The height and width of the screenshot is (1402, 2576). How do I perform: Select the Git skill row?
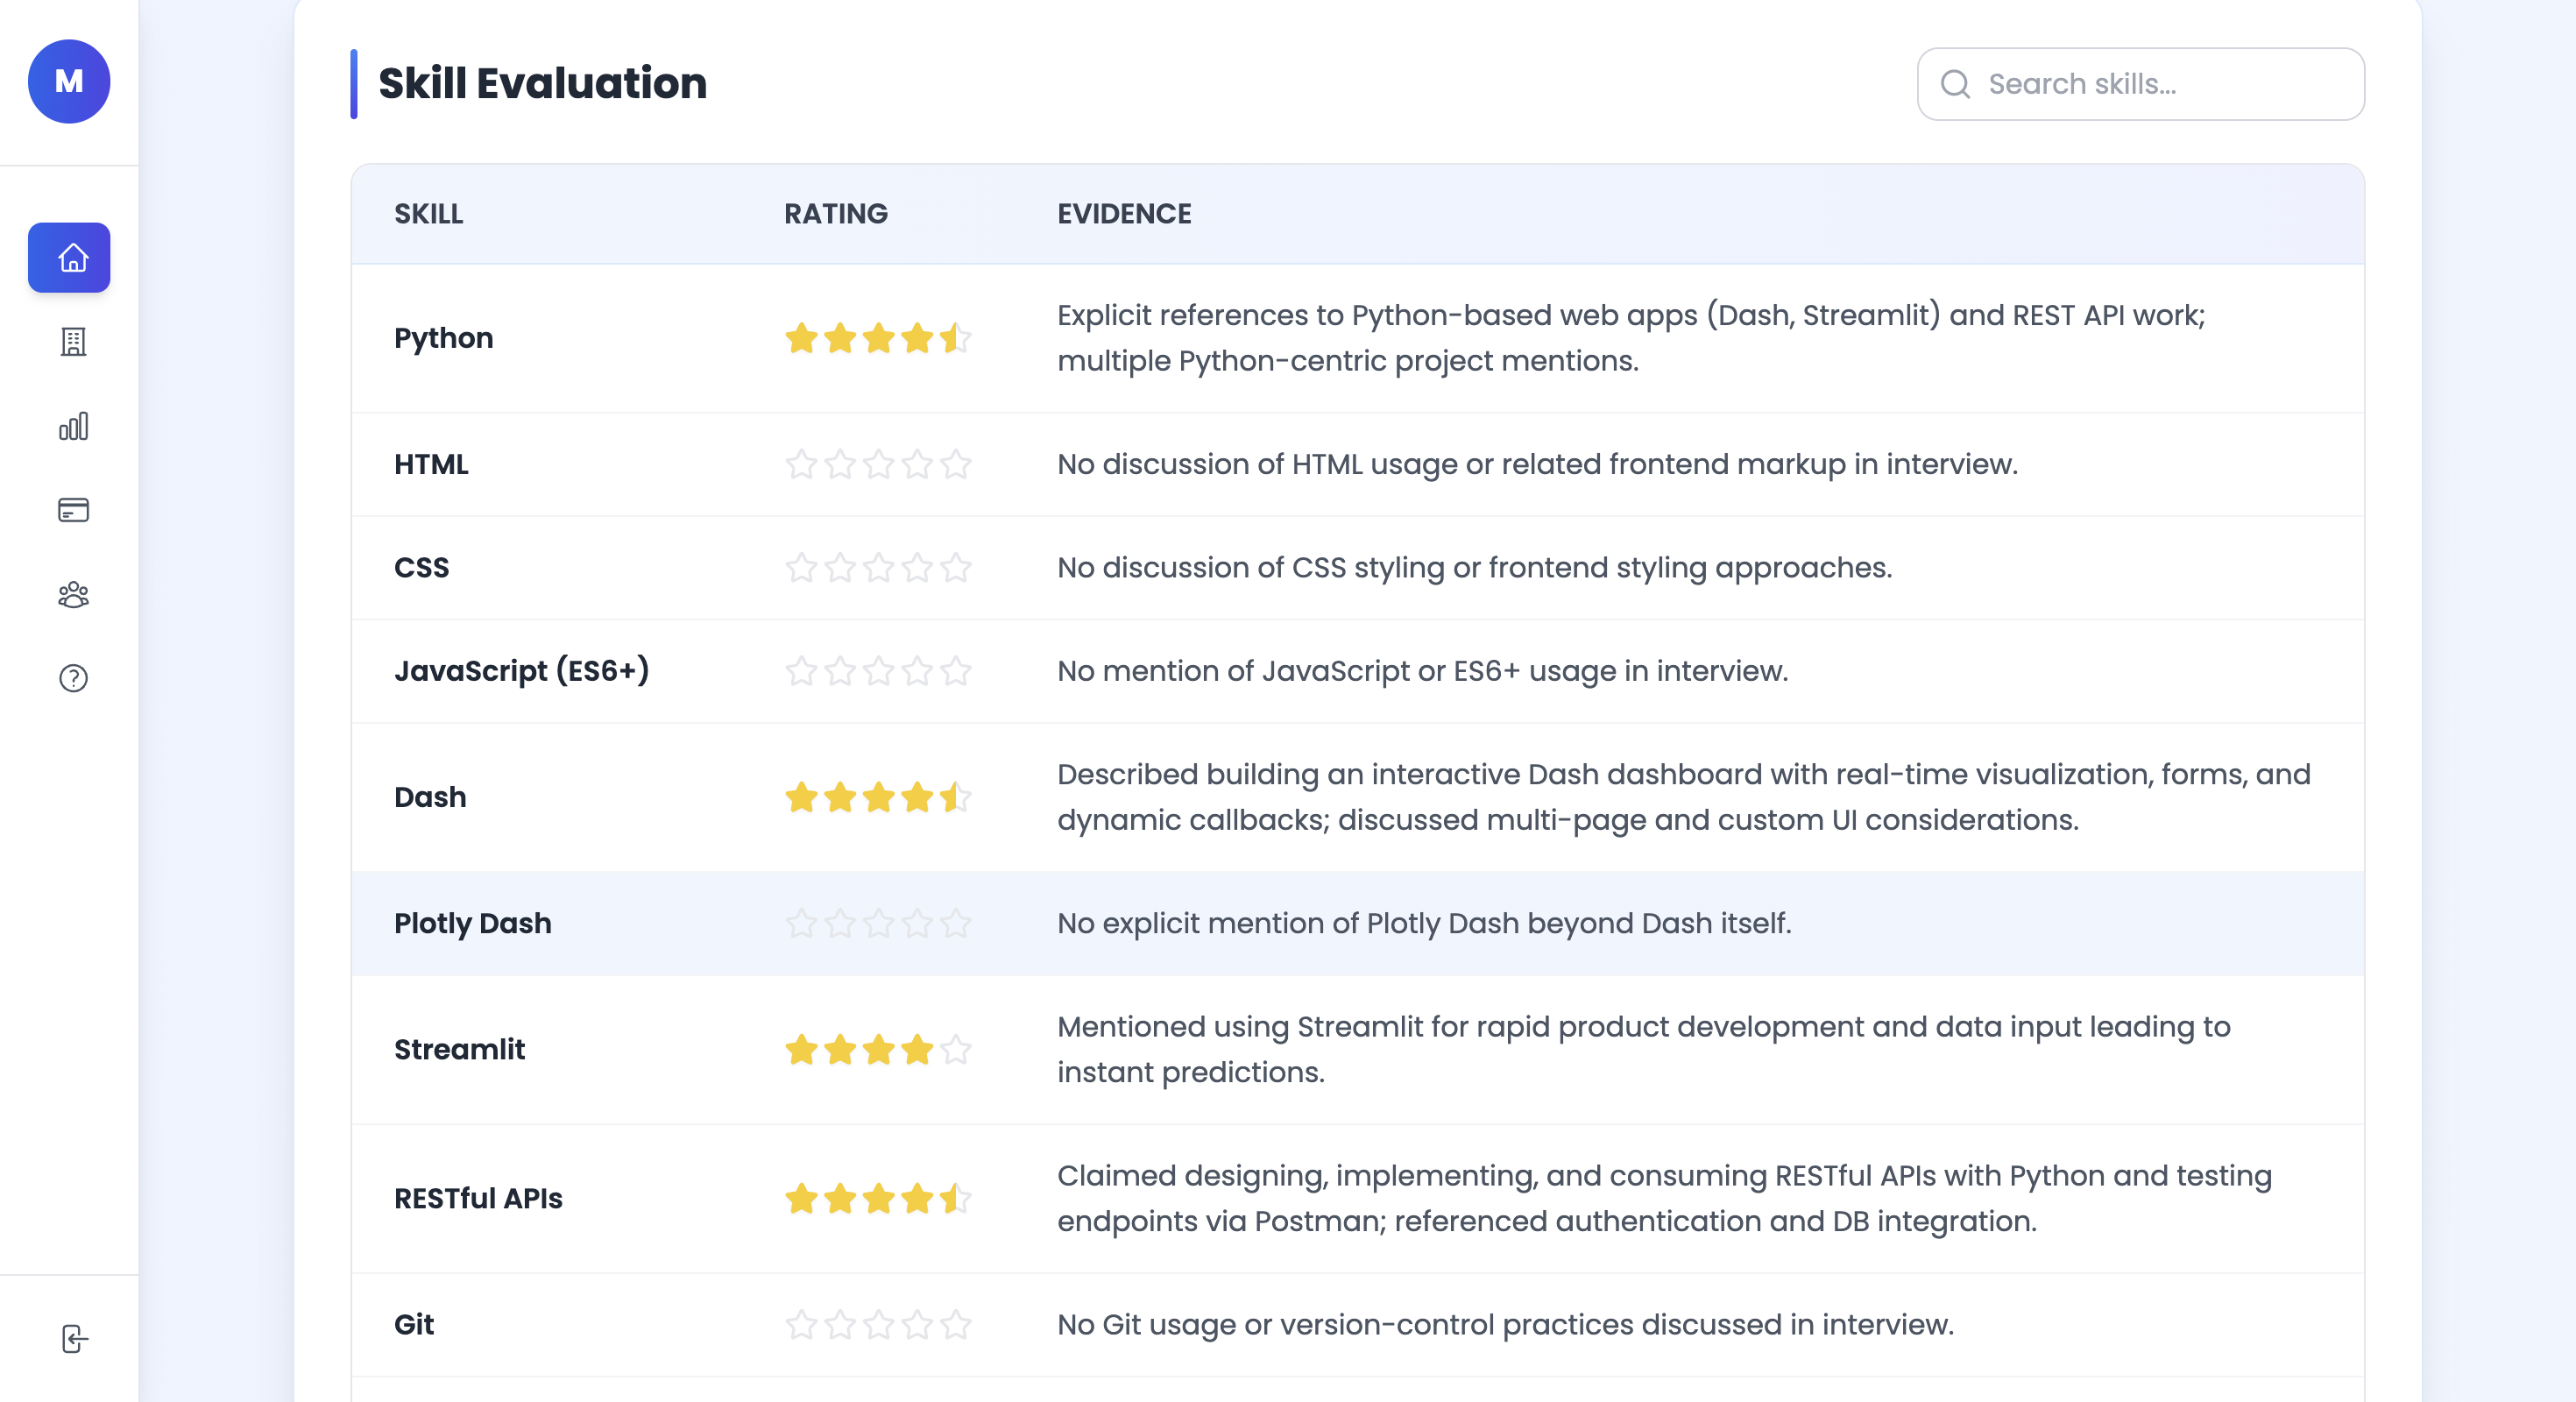[414, 1324]
